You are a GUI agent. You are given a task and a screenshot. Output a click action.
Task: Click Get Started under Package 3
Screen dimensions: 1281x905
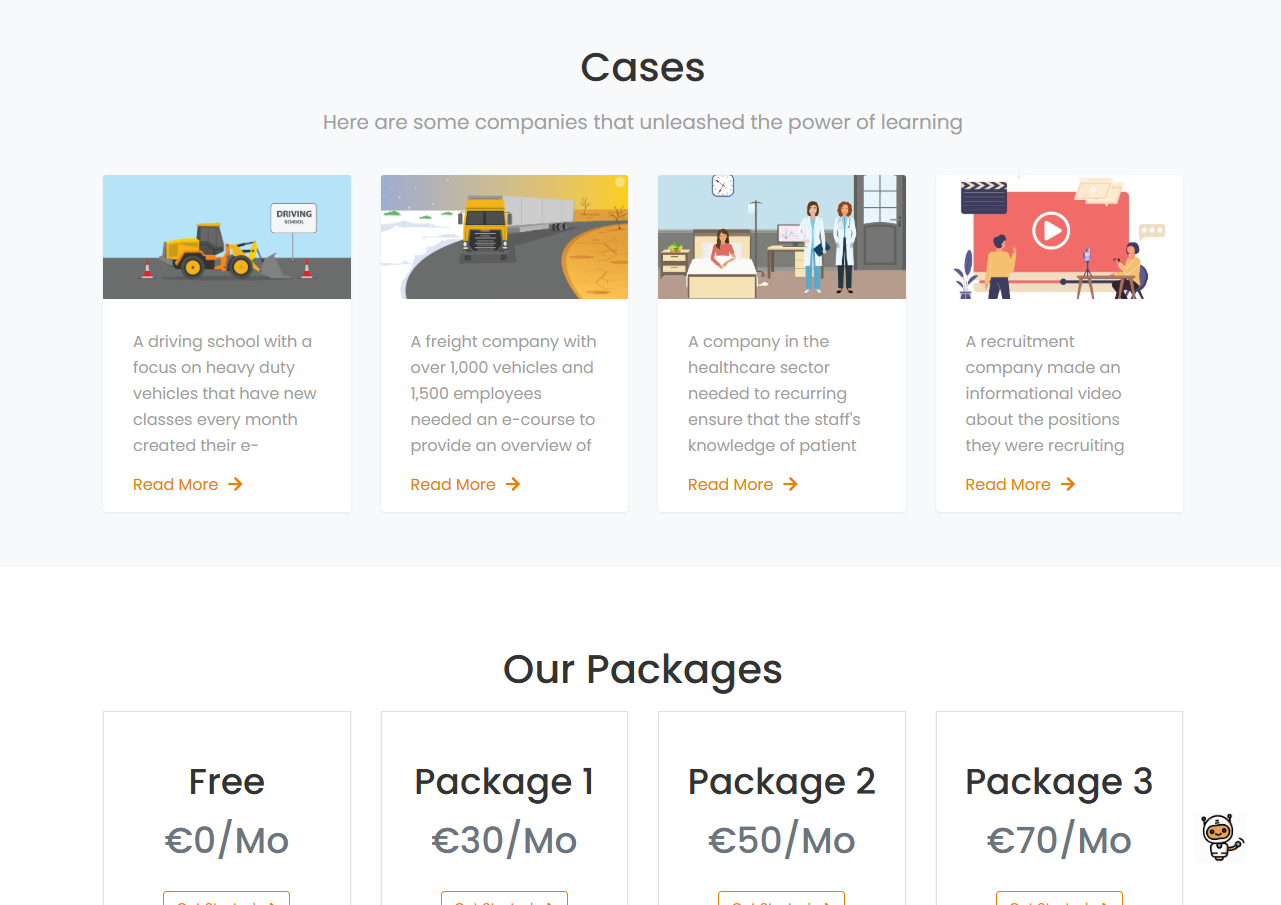click(1059, 899)
